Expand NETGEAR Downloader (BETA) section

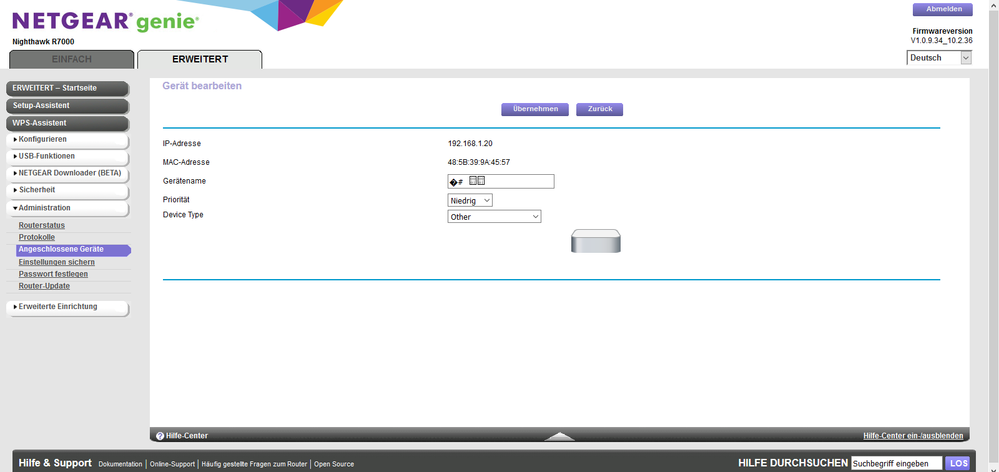68,173
